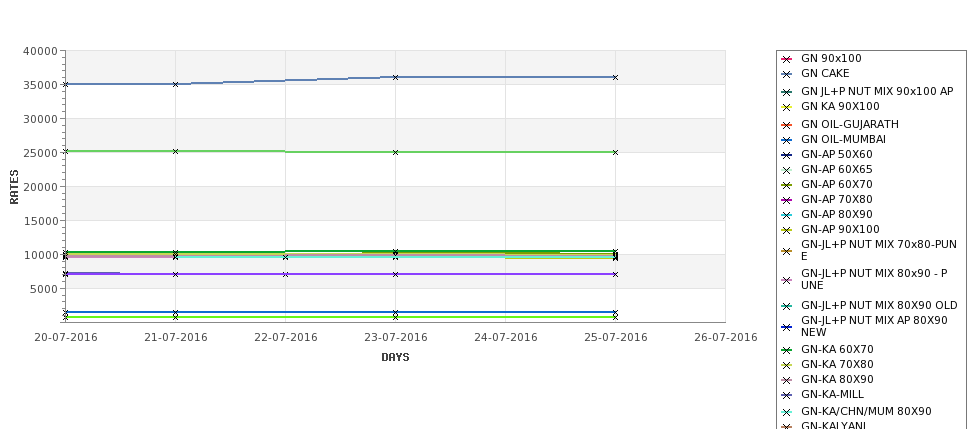Select the GN-AP 50X60 legend label

(836, 154)
